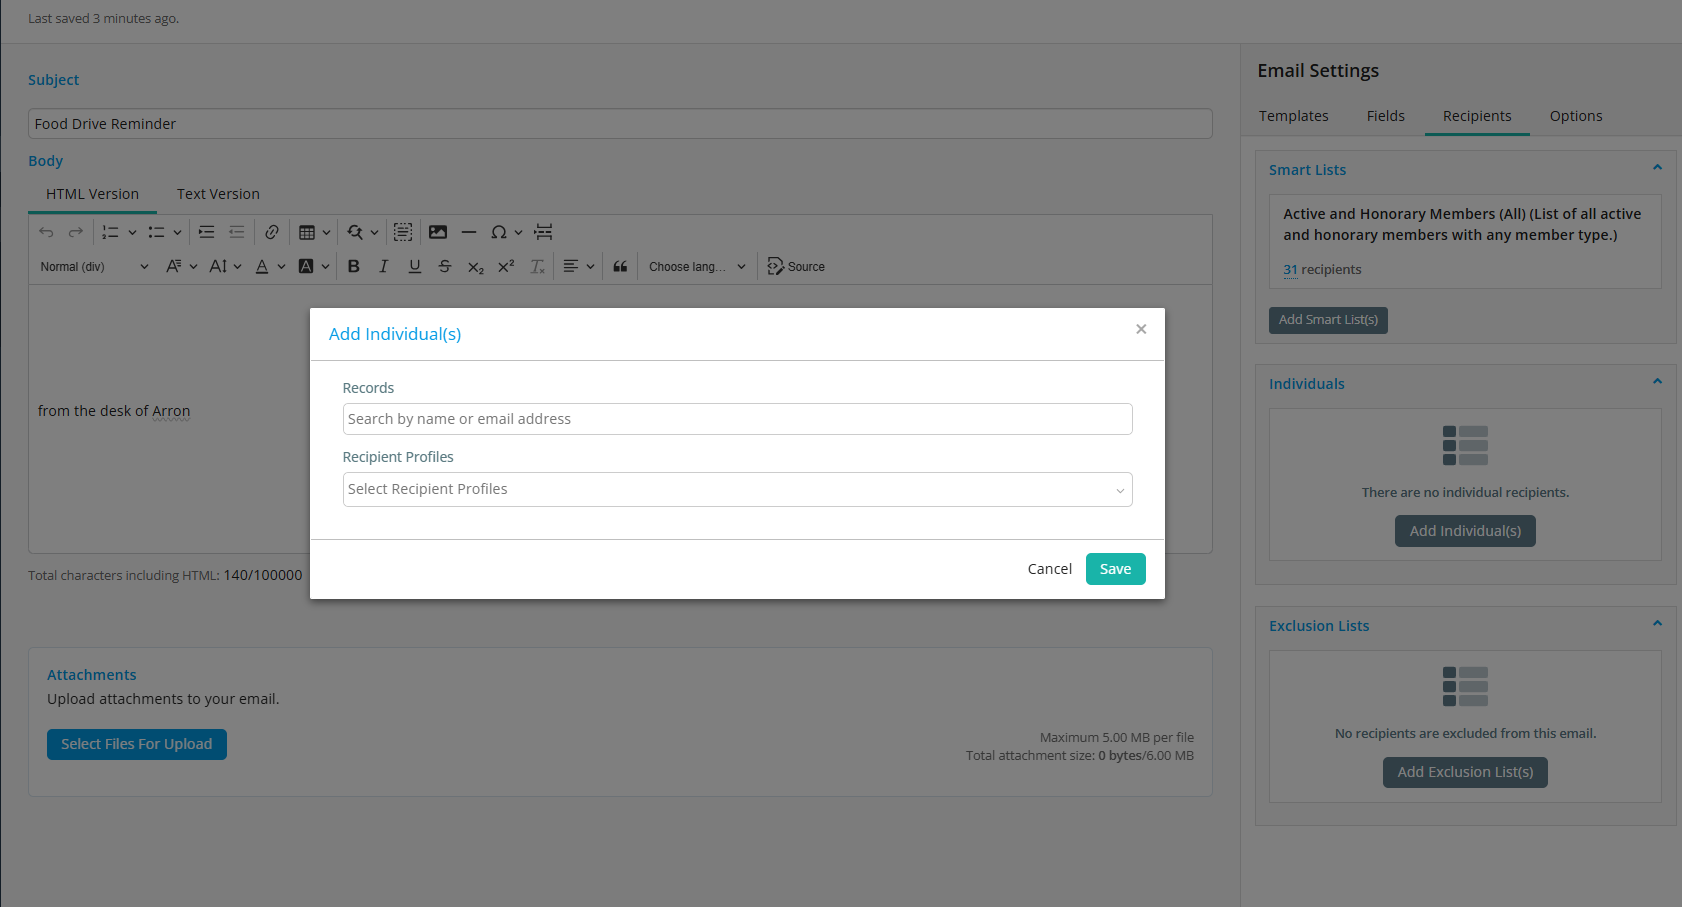Click the block quote icon
Screen dimensions: 1682x907
tap(620, 267)
